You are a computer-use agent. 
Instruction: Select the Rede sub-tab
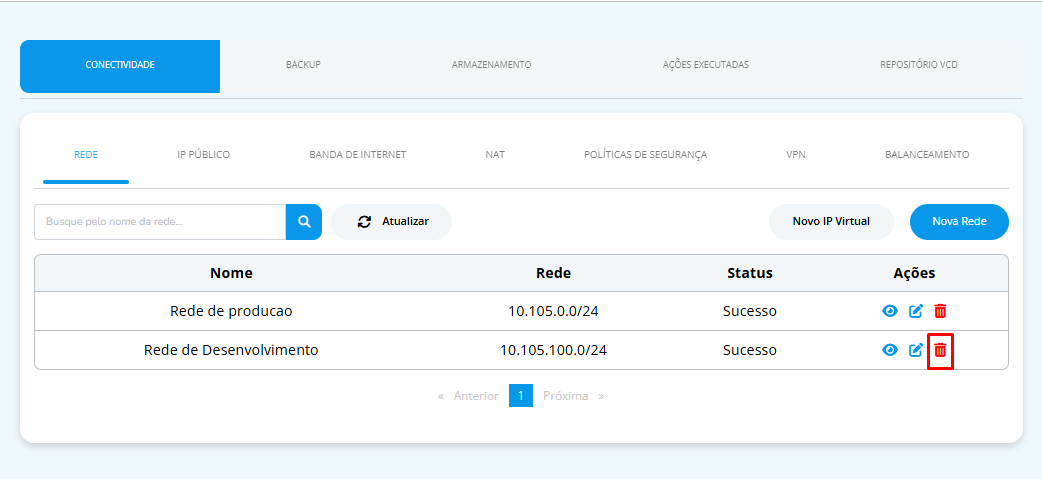pyautogui.click(x=86, y=155)
